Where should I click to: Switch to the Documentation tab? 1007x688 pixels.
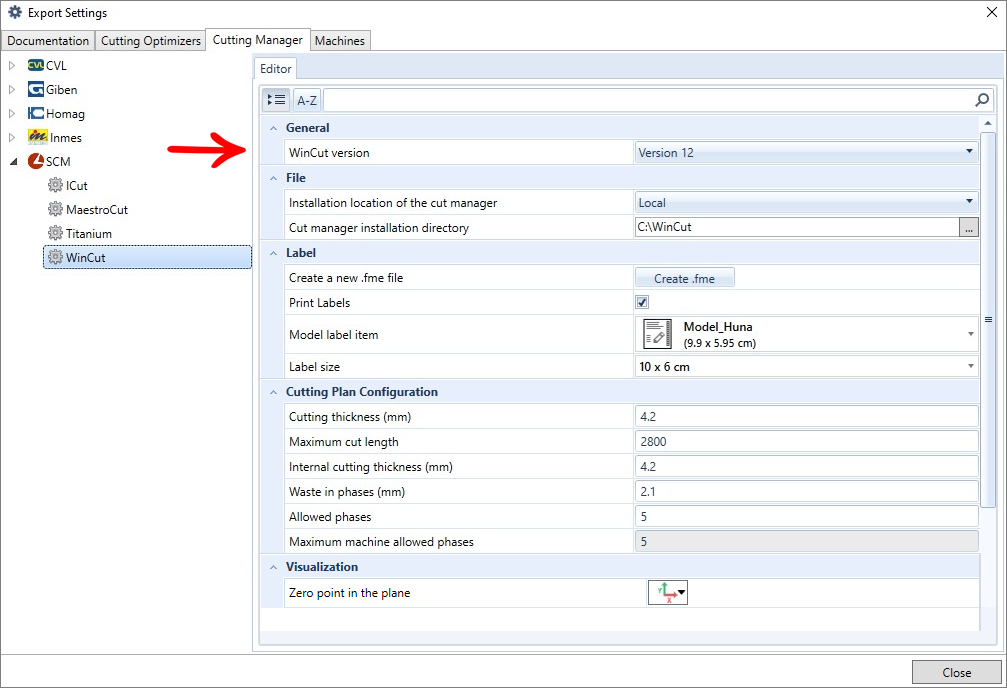click(x=48, y=40)
